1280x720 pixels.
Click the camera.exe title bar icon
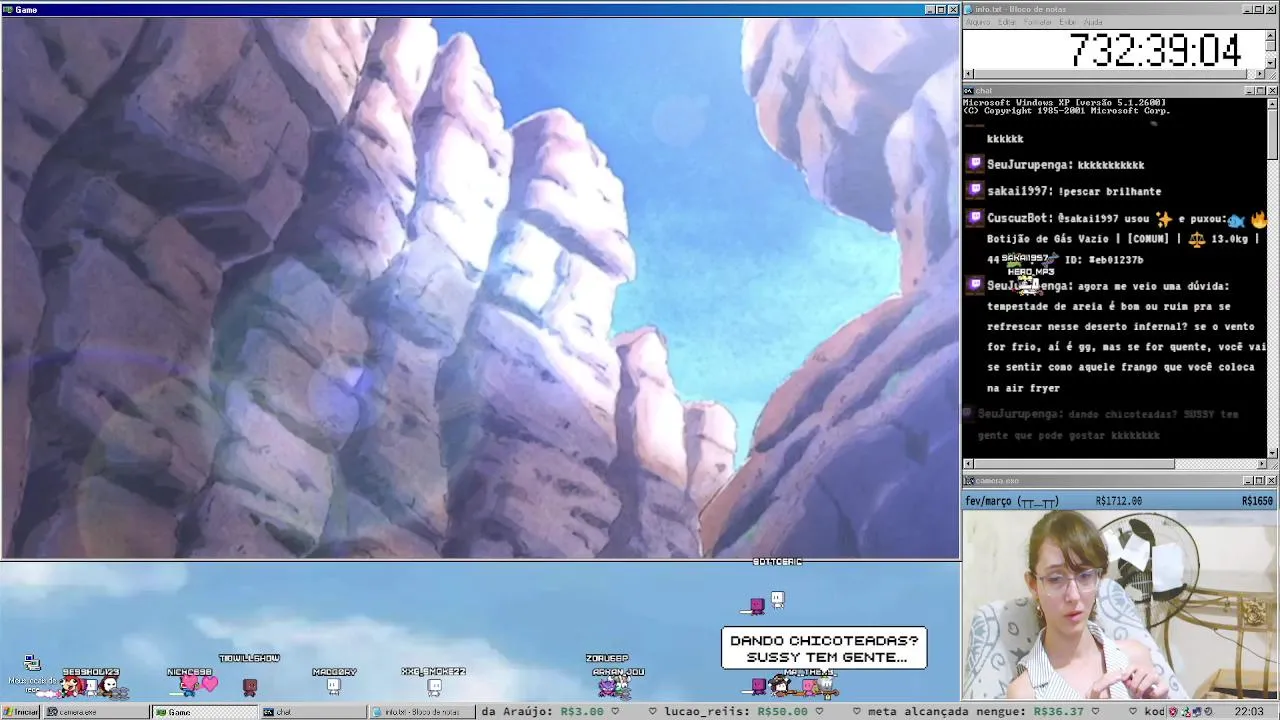(969, 481)
